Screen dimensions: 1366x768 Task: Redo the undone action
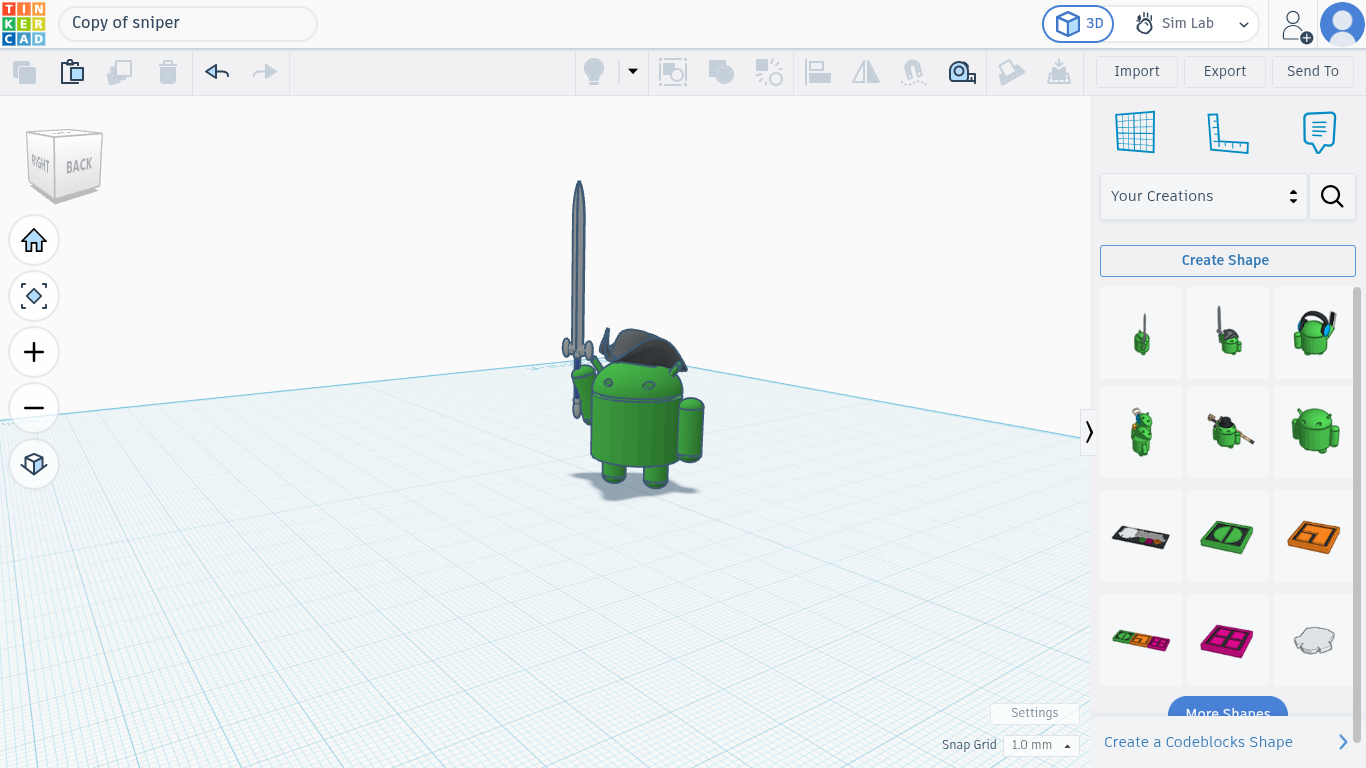click(265, 72)
